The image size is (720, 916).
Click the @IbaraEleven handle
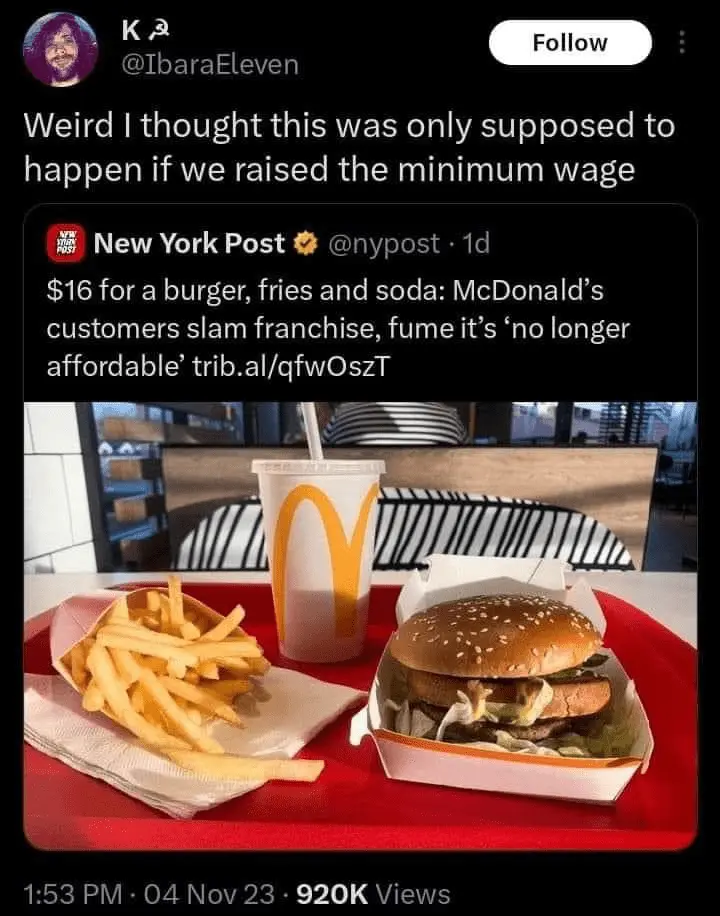point(210,65)
